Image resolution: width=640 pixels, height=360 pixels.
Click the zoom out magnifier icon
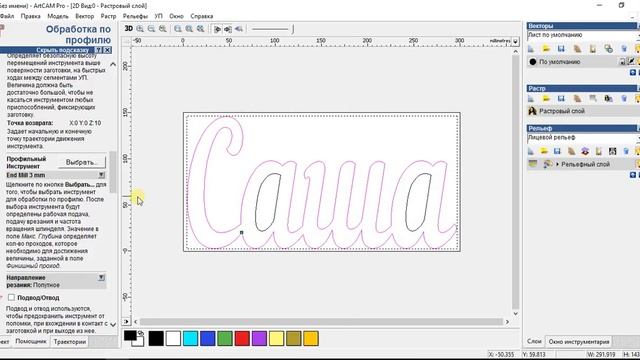(151, 29)
